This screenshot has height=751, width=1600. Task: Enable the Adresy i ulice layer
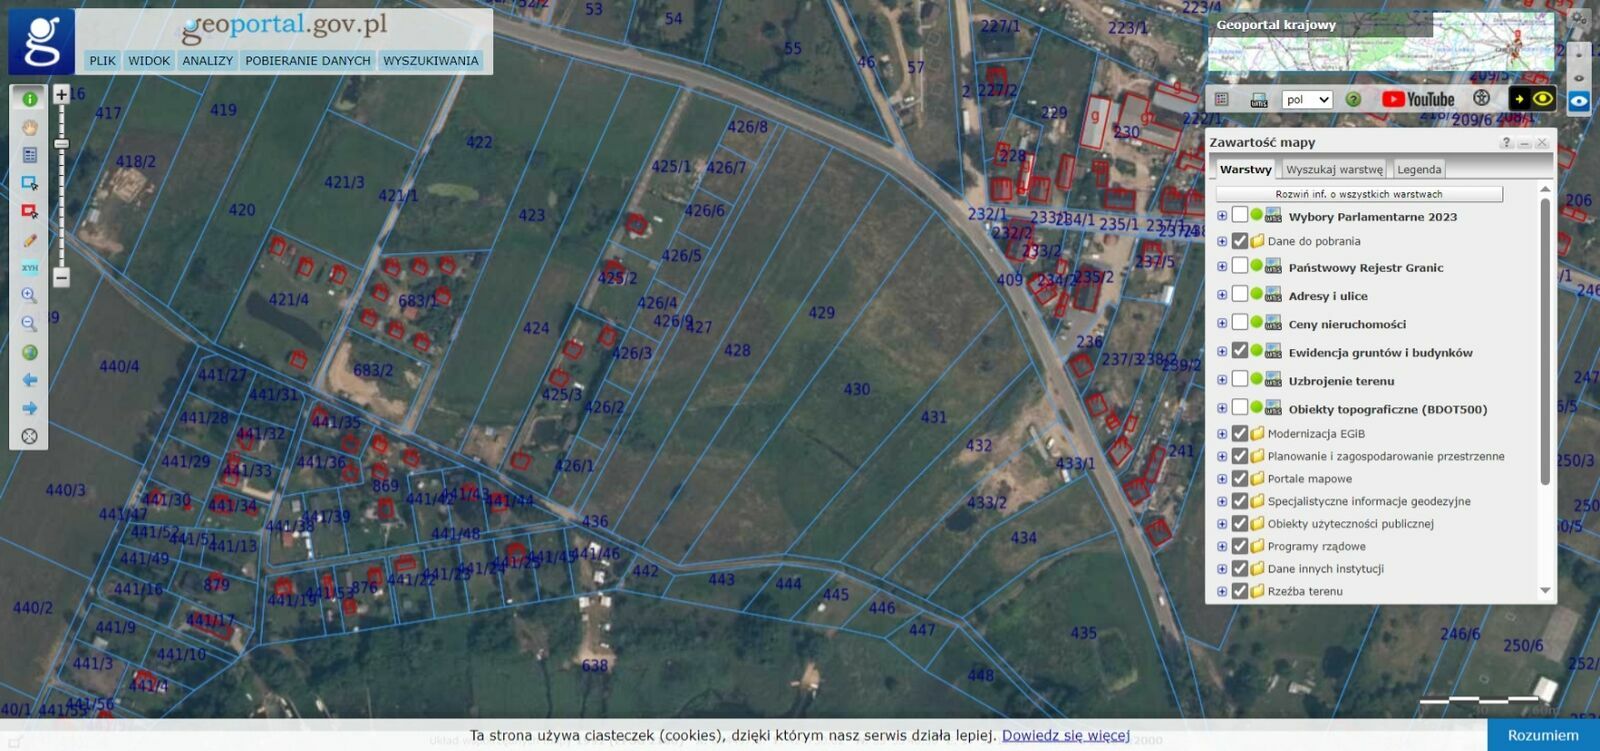pos(1240,294)
